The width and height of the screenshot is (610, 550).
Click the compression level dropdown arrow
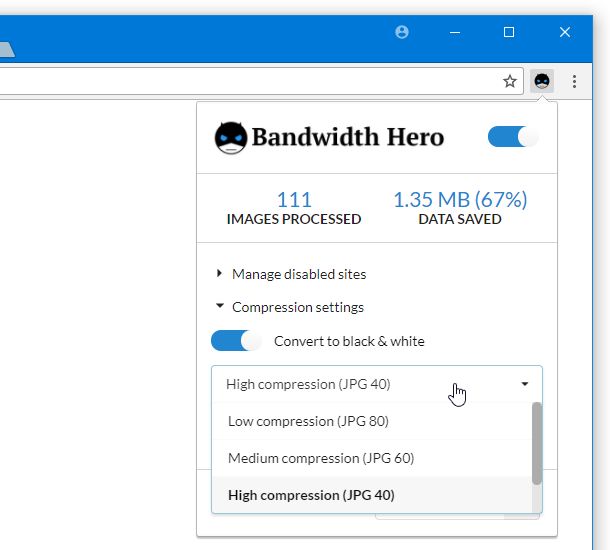[x=524, y=384]
